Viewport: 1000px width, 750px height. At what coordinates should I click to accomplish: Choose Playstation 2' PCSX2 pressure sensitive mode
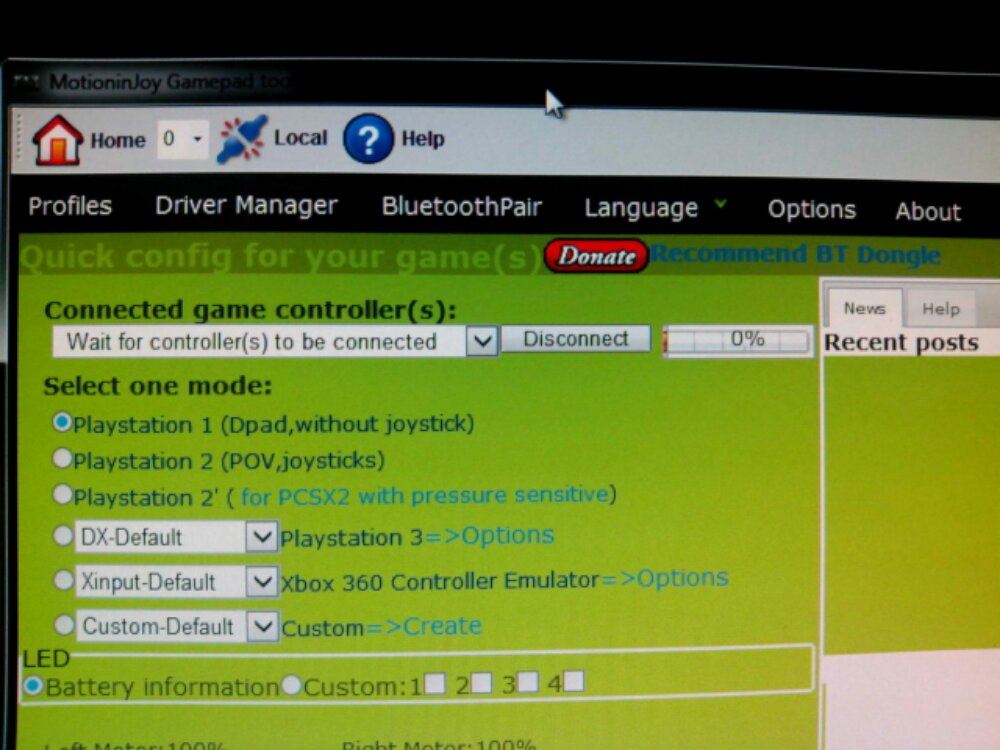click(62, 493)
